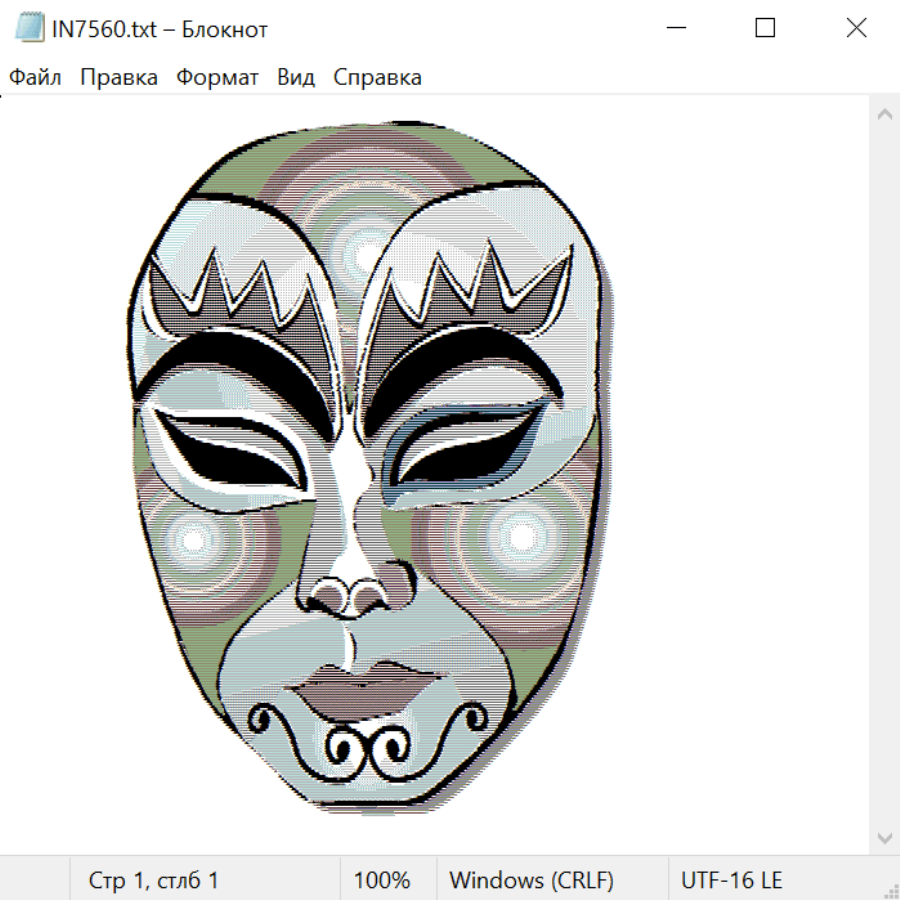Click the 100% zoom indicator

pyautogui.click(x=382, y=880)
